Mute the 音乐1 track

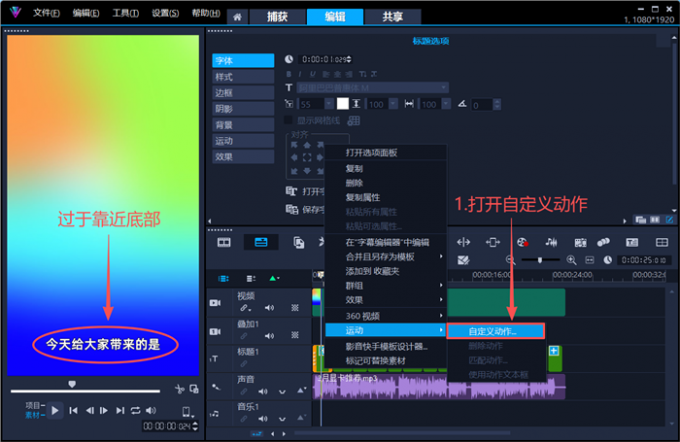pos(263,419)
